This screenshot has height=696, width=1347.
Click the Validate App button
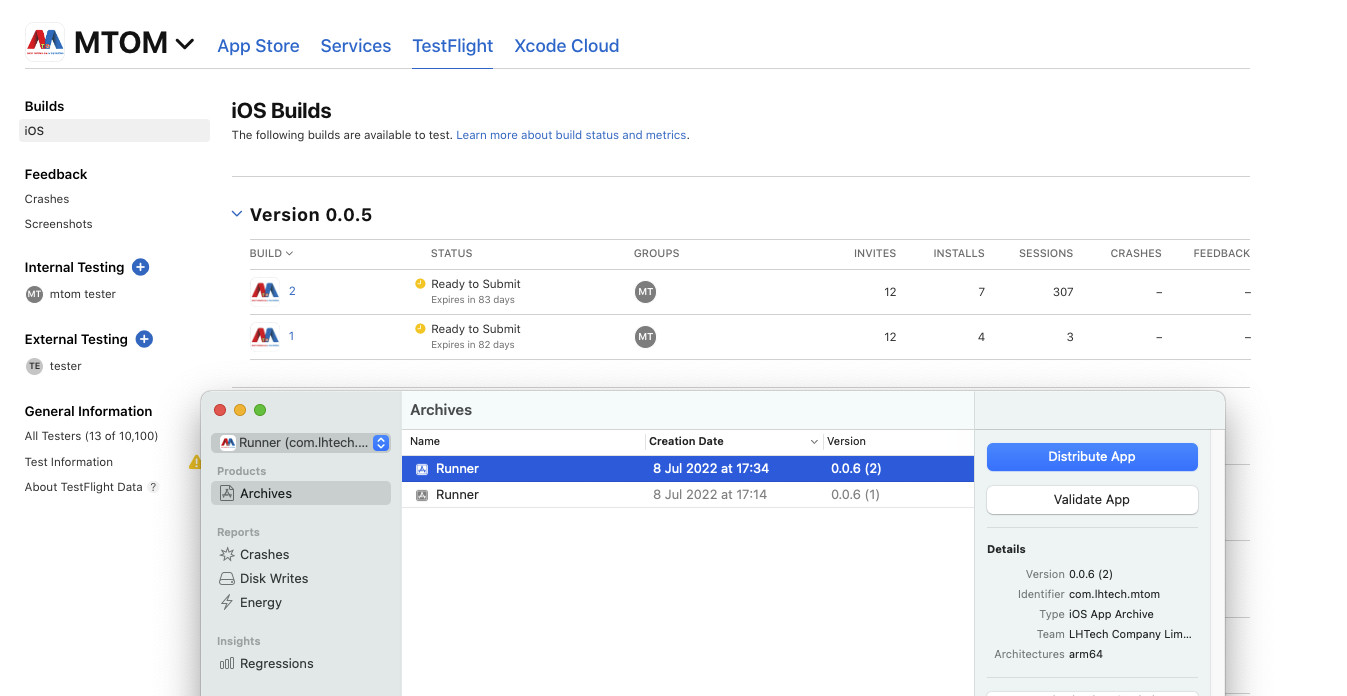(x=1091, y=499)
